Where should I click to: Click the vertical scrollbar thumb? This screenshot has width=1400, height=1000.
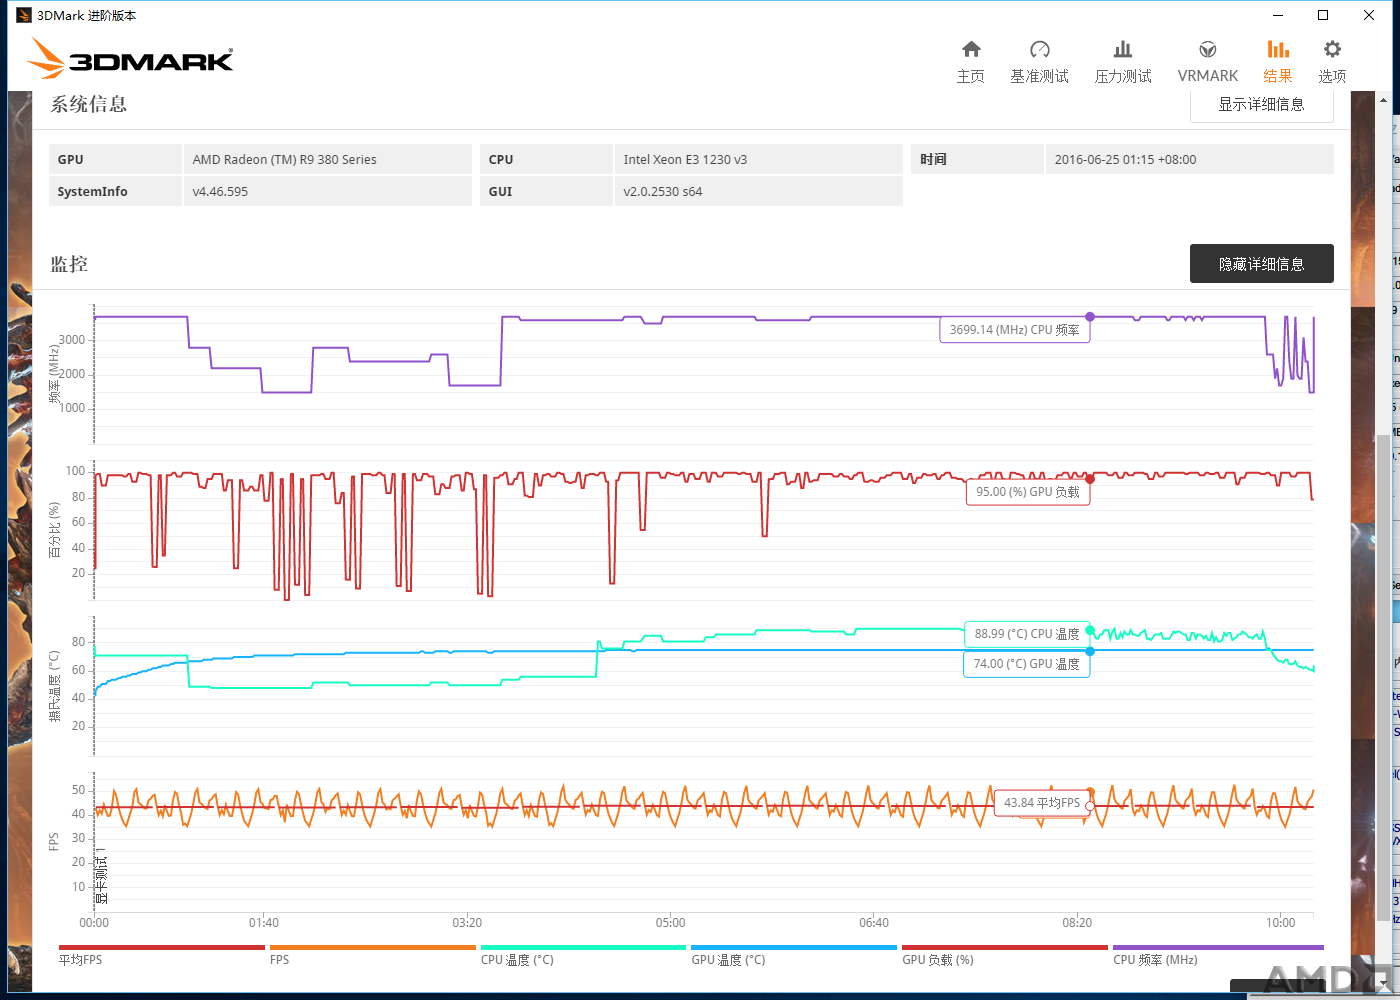(1384, 678)
